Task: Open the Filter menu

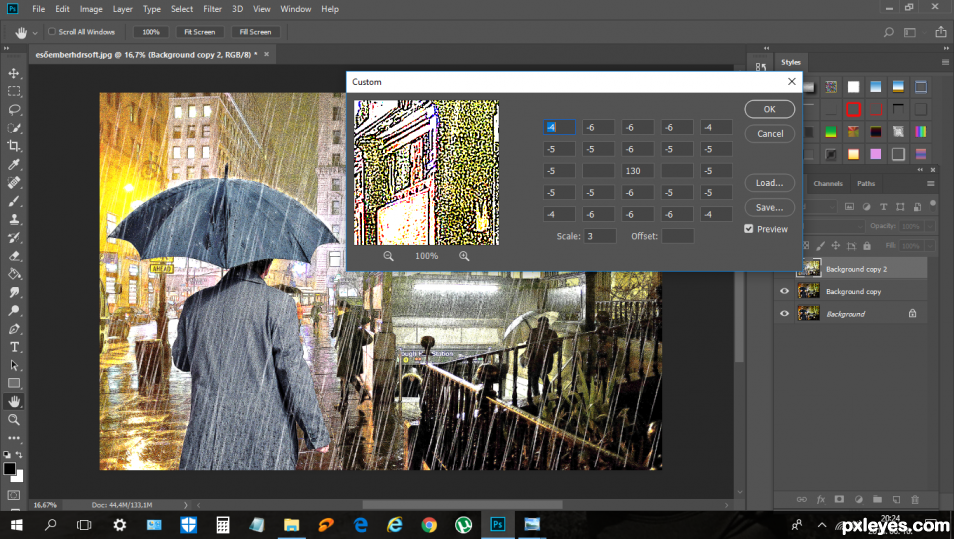Action: point(212,9)
